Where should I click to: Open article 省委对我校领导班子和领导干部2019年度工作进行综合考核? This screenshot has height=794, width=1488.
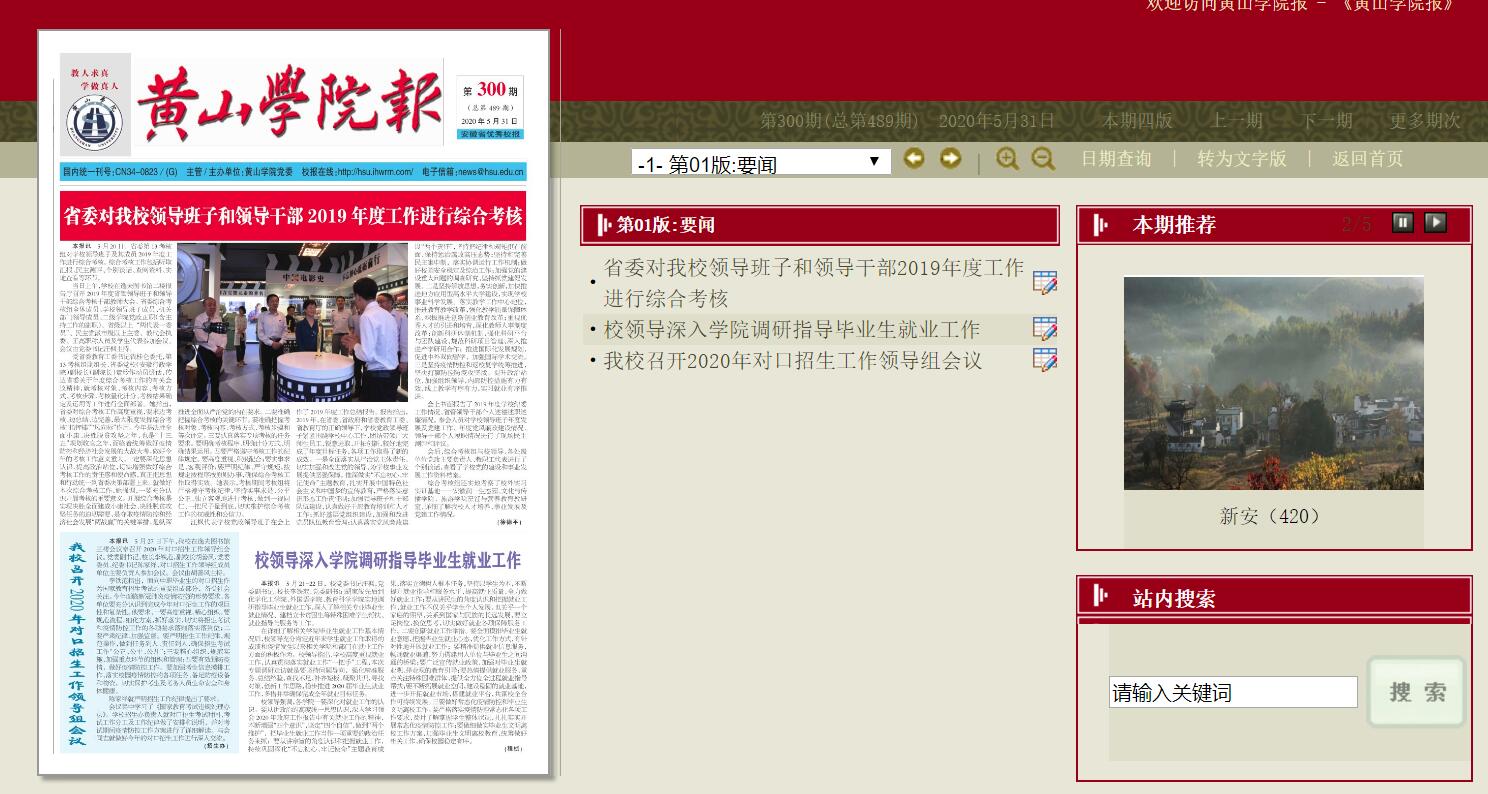814,283
